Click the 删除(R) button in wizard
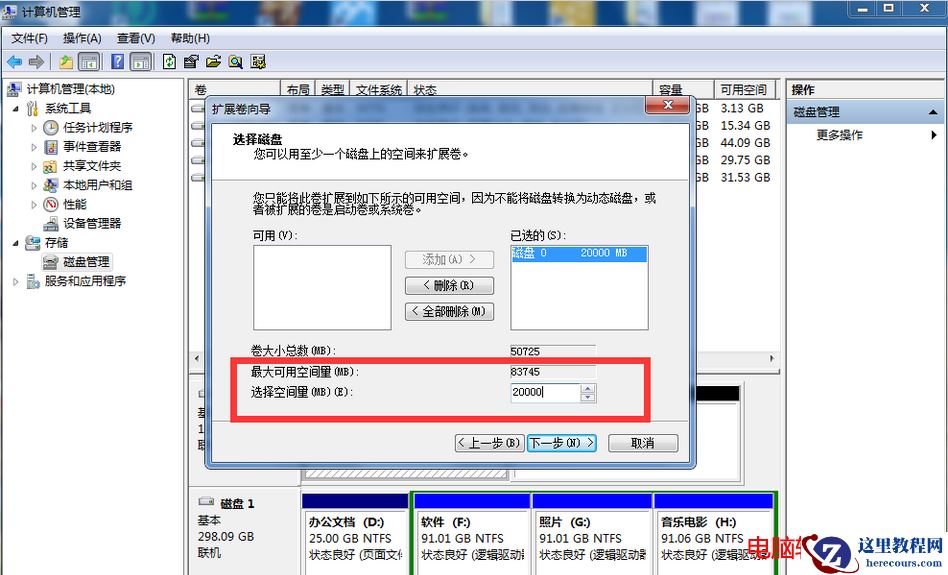This screenshot has width=948, height=575. pyautogui.click(x=449, y=285)
